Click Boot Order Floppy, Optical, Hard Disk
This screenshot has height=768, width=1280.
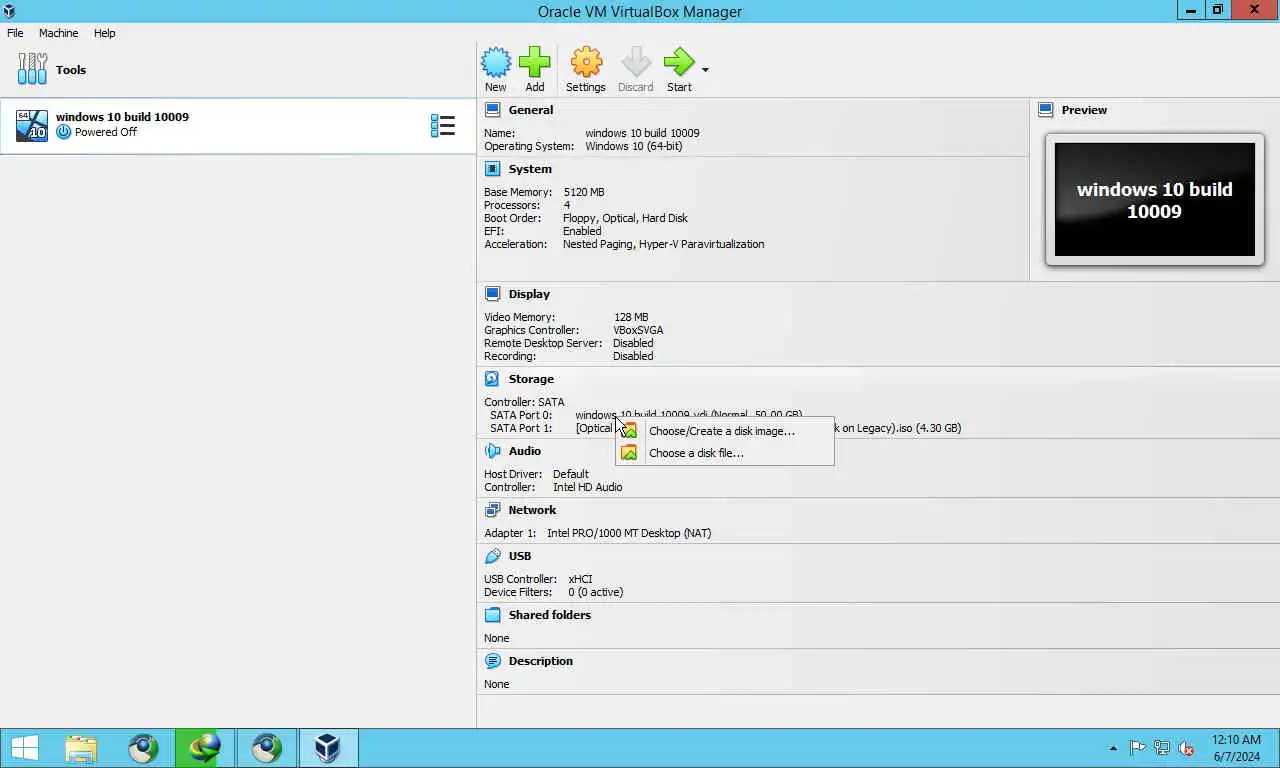coord(625,218)
